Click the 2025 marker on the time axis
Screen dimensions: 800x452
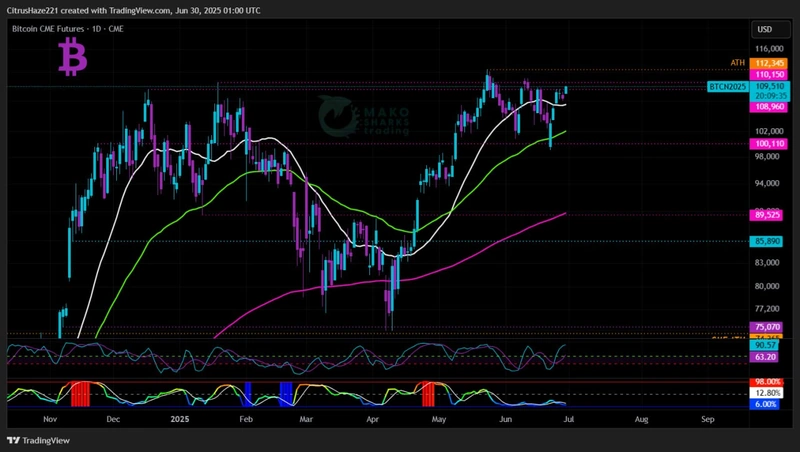(x=180, y=421)
